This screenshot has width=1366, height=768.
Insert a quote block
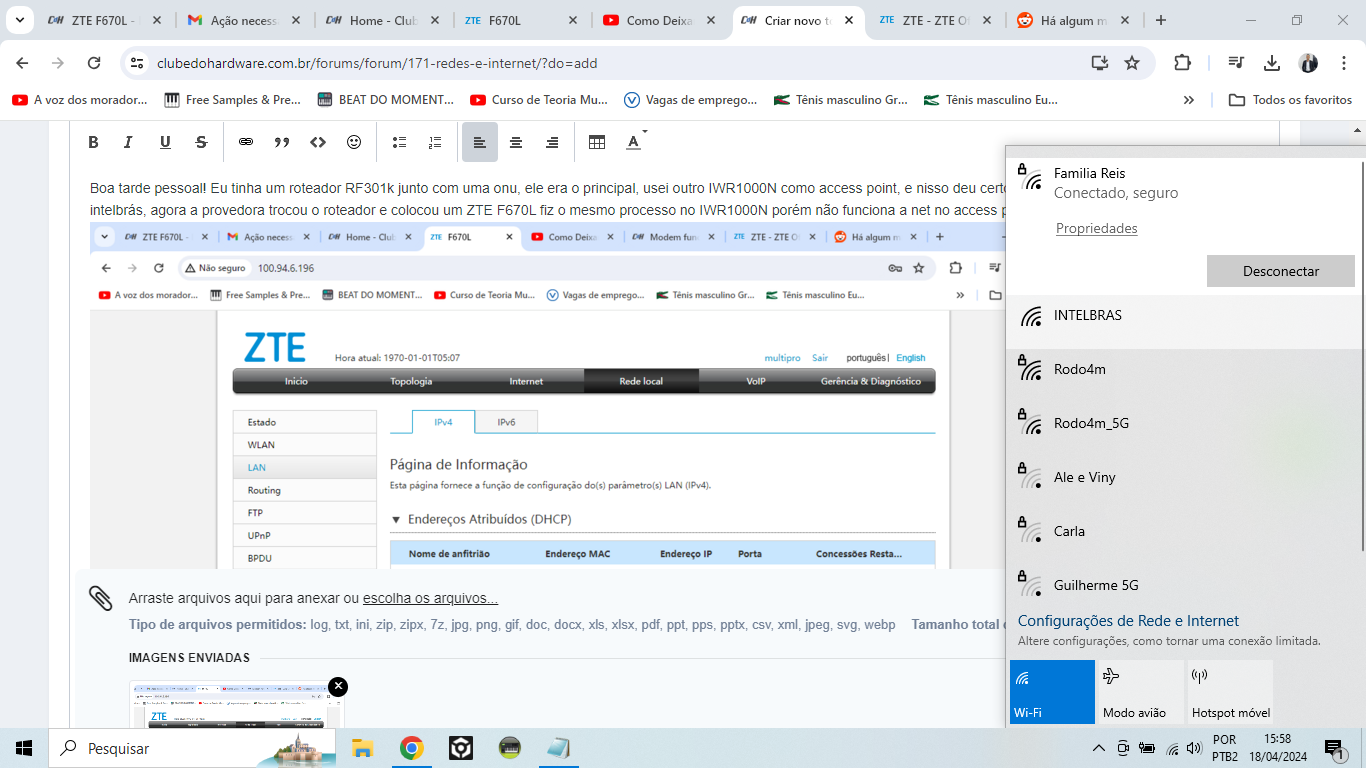click(282, 142)
